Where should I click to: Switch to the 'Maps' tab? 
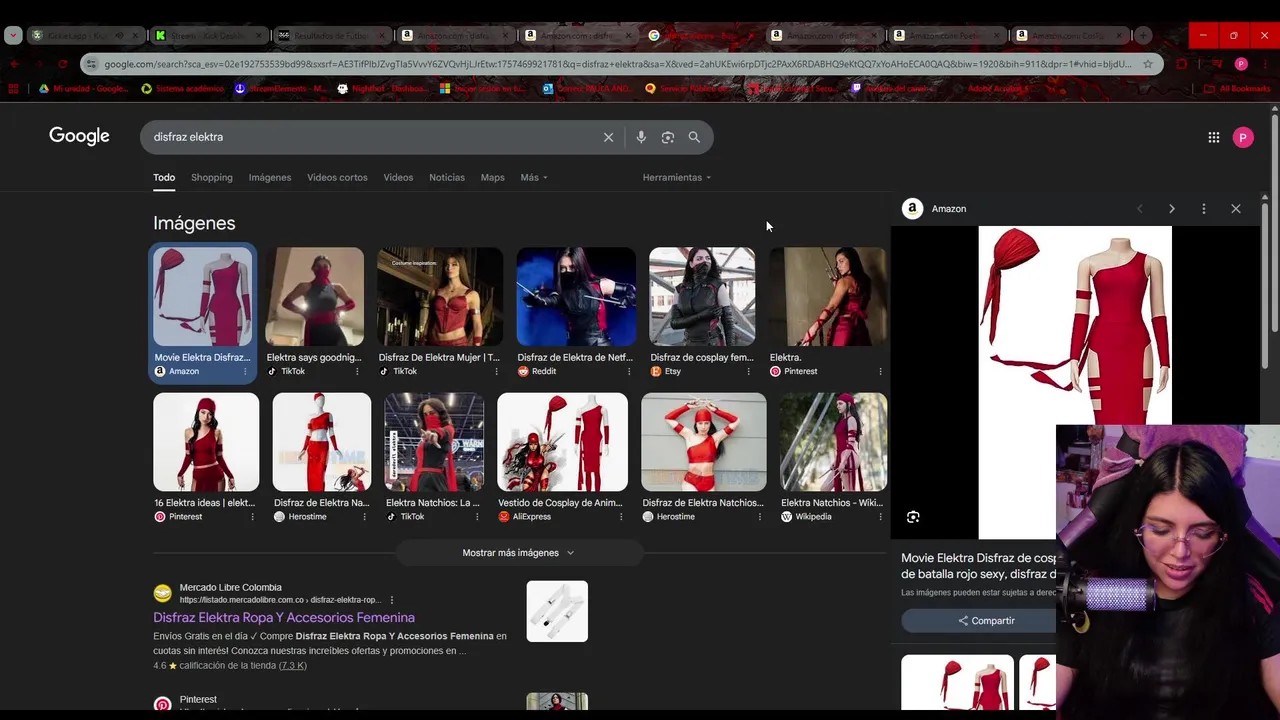click(x=492, y=178)
